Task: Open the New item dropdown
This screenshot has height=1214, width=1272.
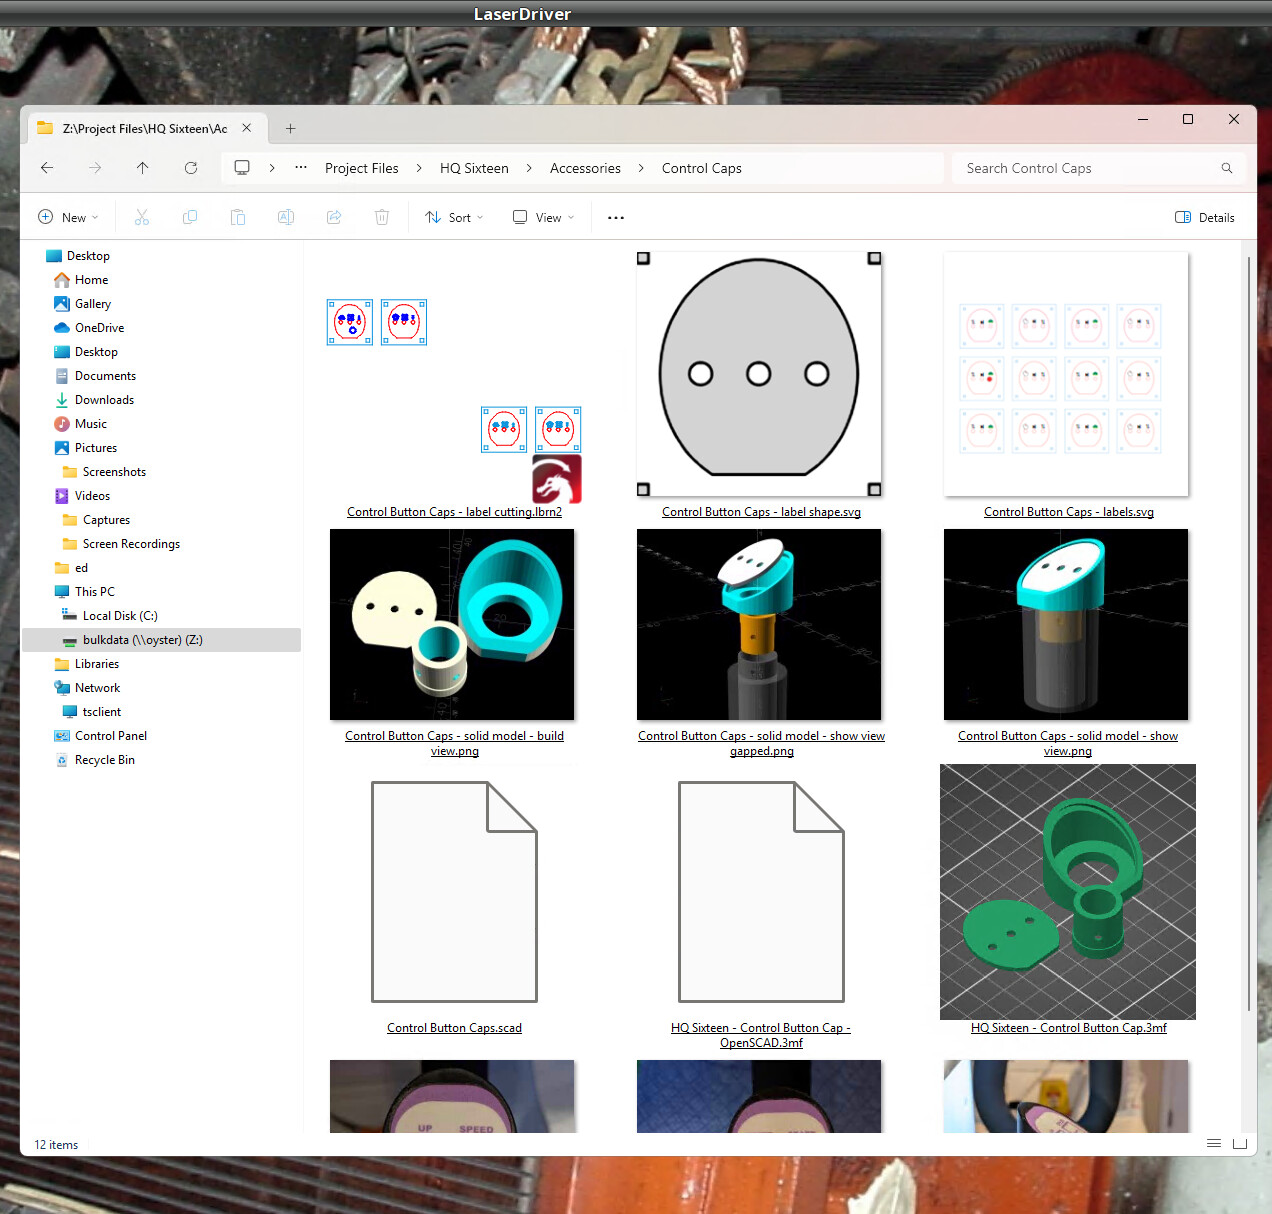Action: click(68, 217)
